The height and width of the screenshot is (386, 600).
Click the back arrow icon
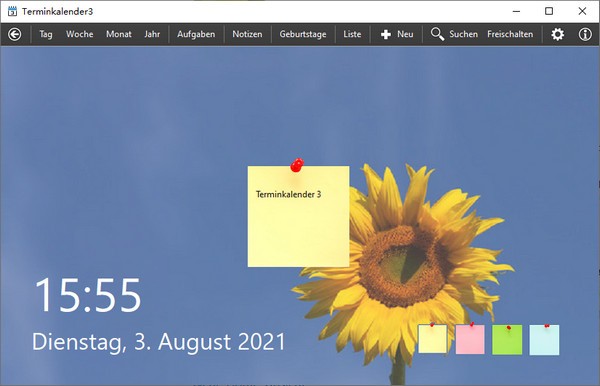coord(15,34)
